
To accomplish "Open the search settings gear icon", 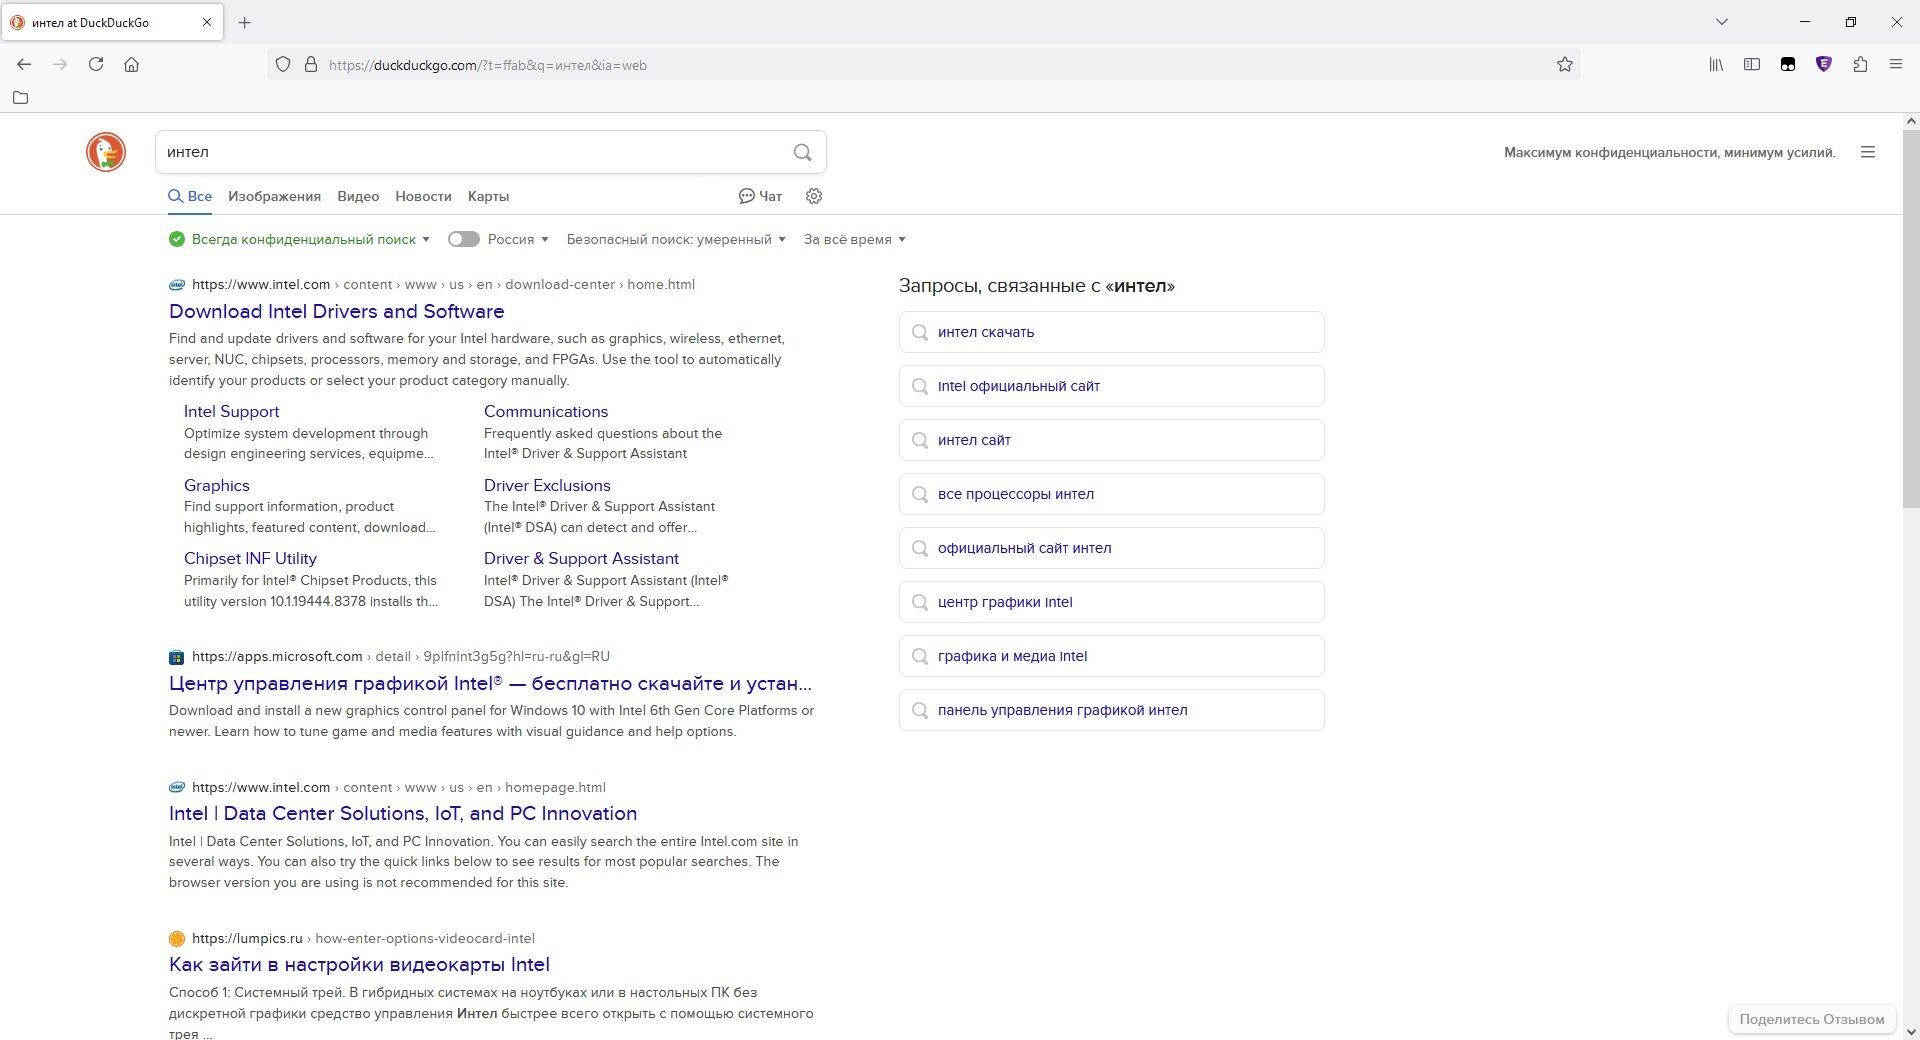I will [814, 196].
